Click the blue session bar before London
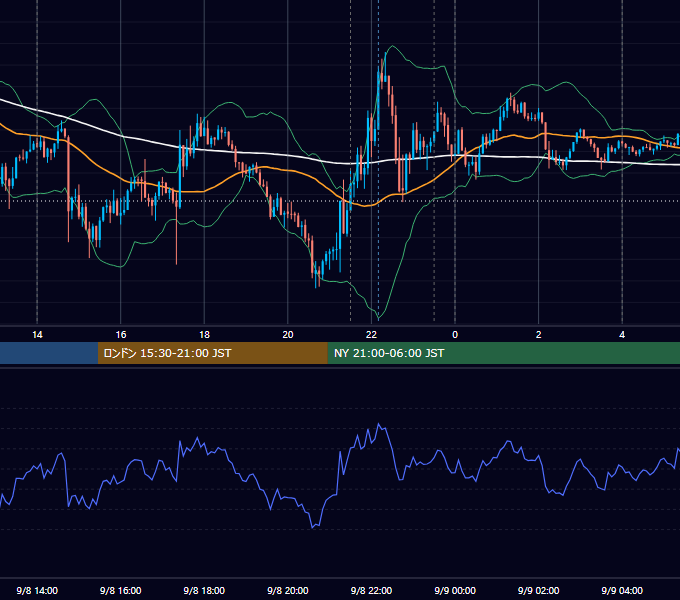Image resolution: width=680 pixels, height=600 pixels. pos(49,353)
